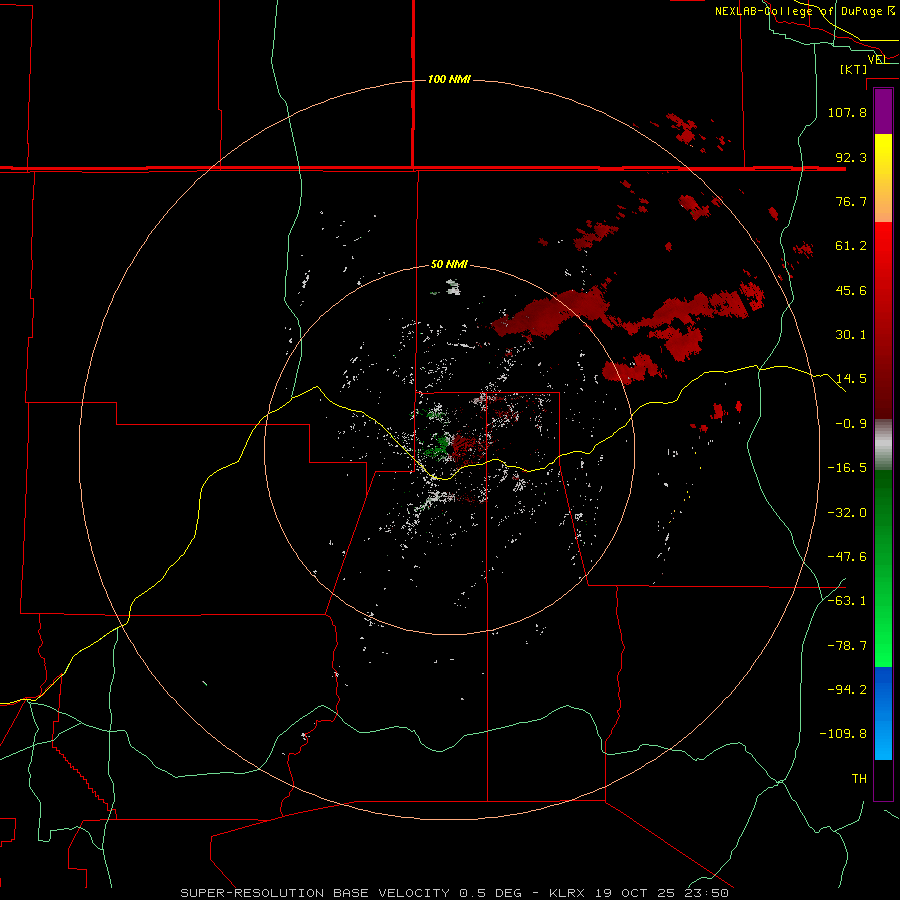
Task: Click the 76.7 value on the velocity scale
Action: [851, 201]
